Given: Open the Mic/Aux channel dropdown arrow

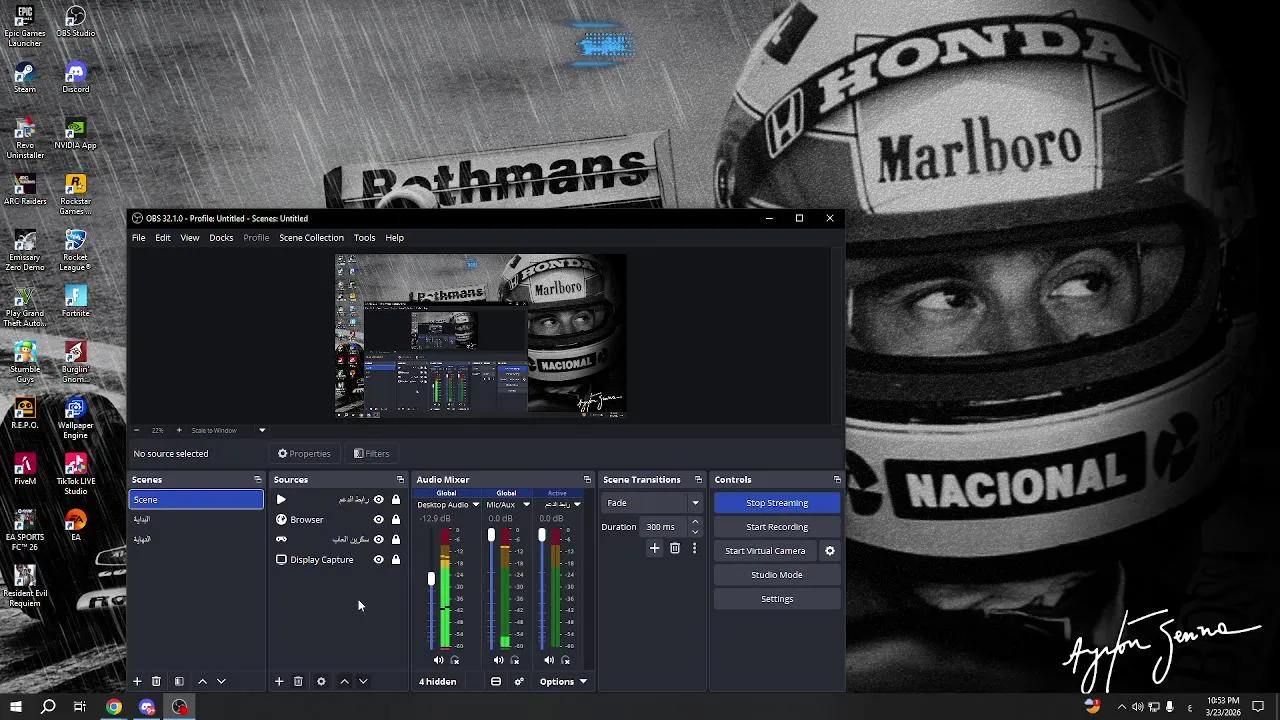Looking at the screenshot, I should pyautogui.click(x=526, y=505).
